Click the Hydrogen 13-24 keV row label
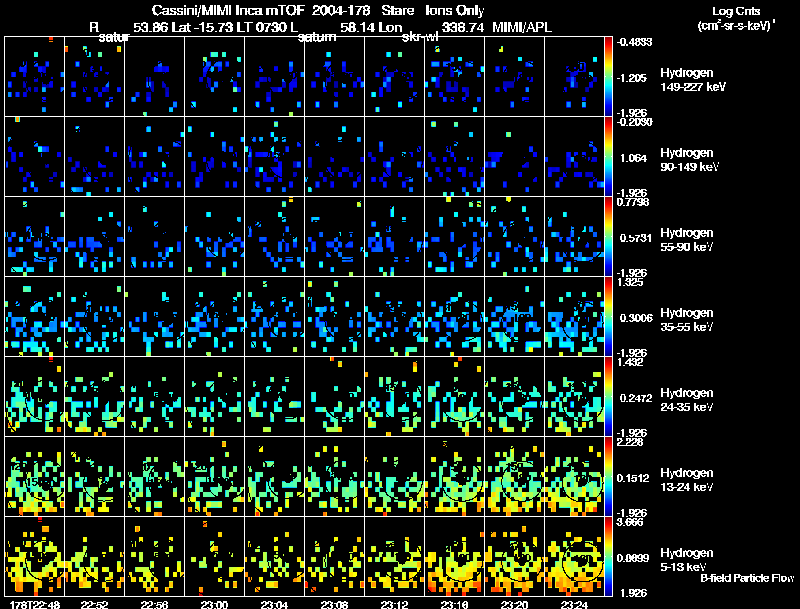Screen dimensions: 800x609 (687, 480)
